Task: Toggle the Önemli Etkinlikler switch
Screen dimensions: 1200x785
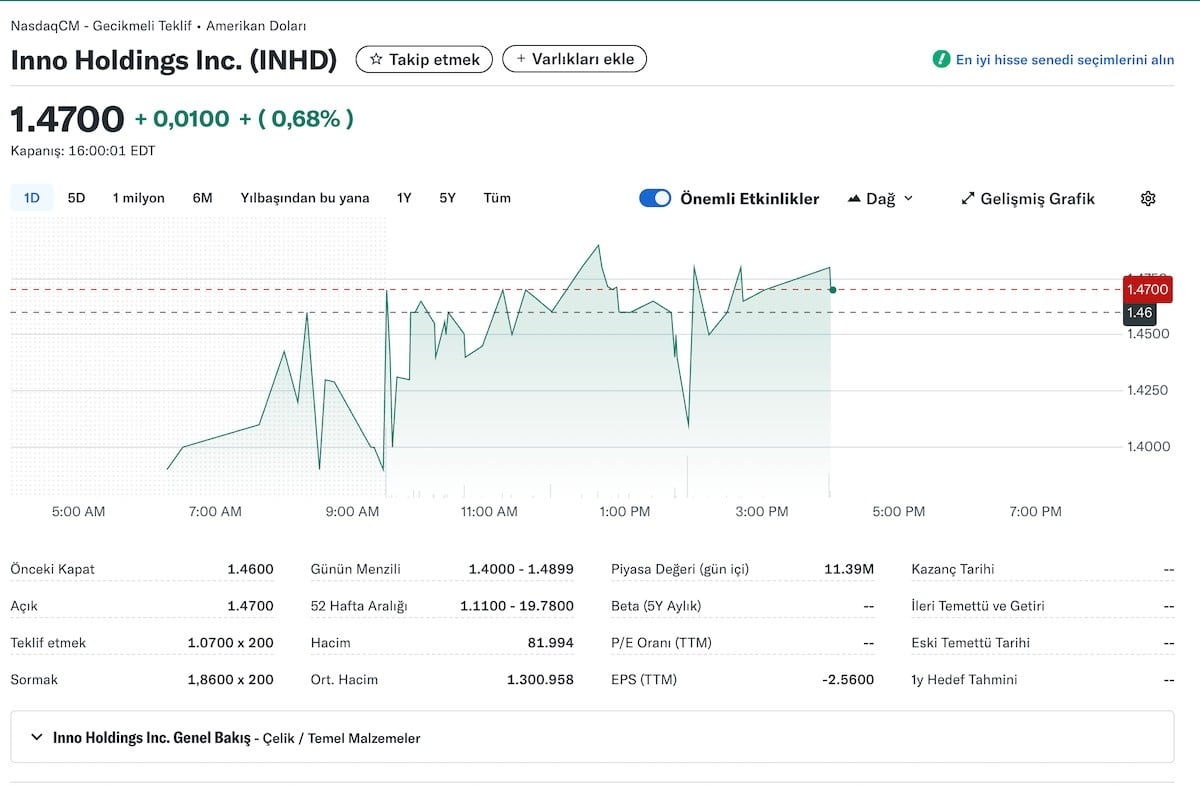Action: (x=655, y=198)
